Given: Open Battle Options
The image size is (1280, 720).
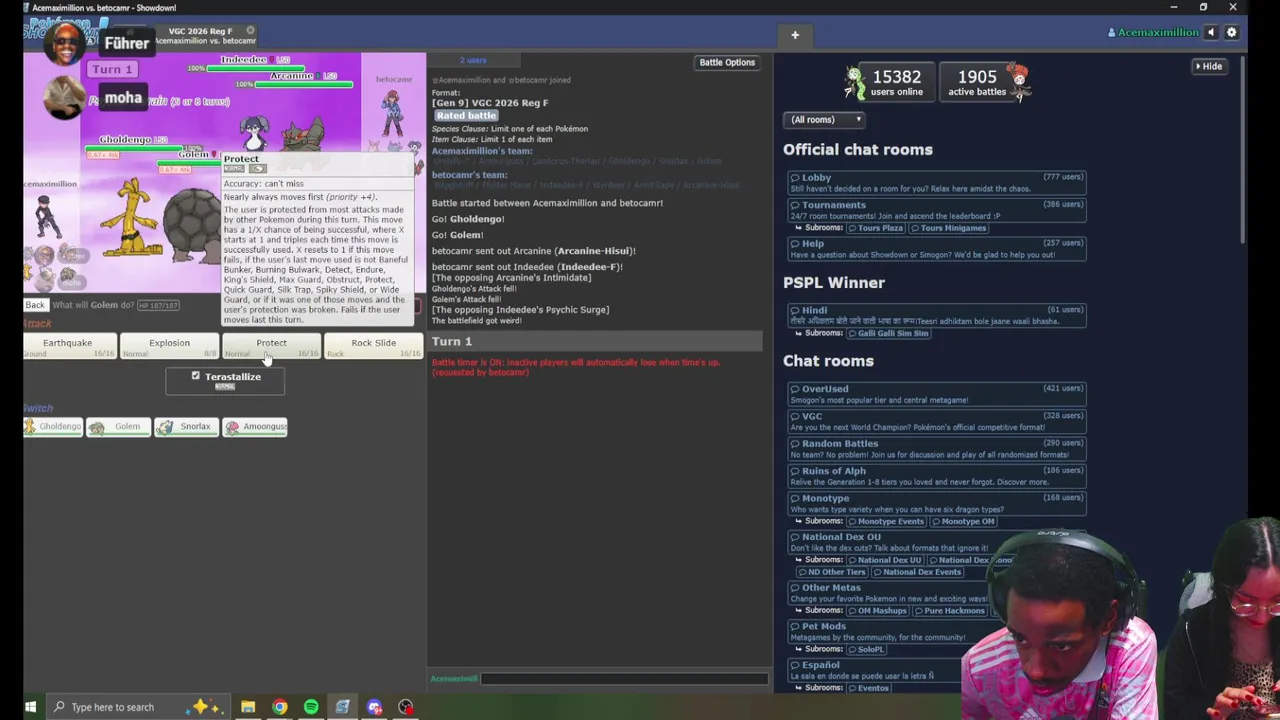Looking at the screenshot, I should (727, 62).
